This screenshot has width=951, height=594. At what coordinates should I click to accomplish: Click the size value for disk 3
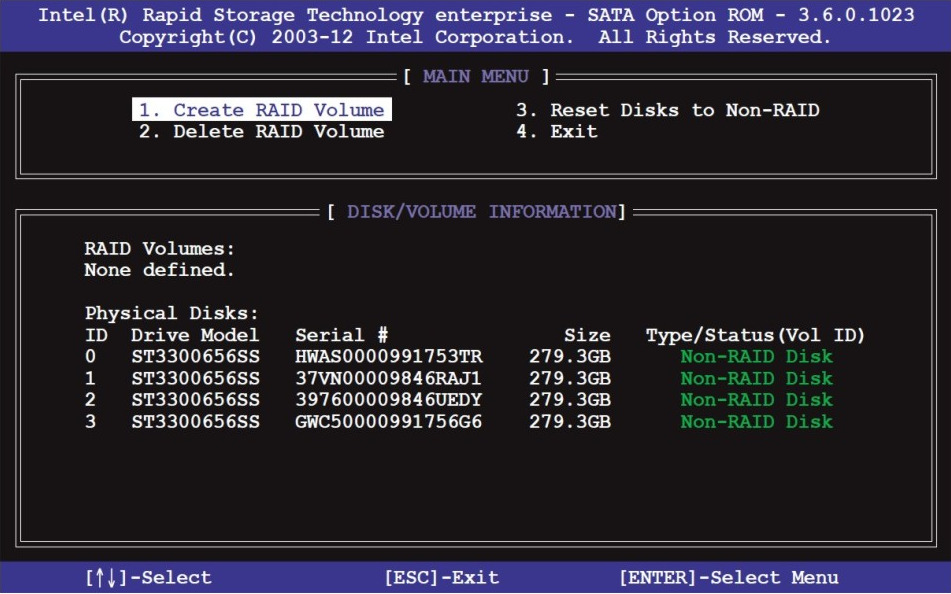click(x=570, y=422)
